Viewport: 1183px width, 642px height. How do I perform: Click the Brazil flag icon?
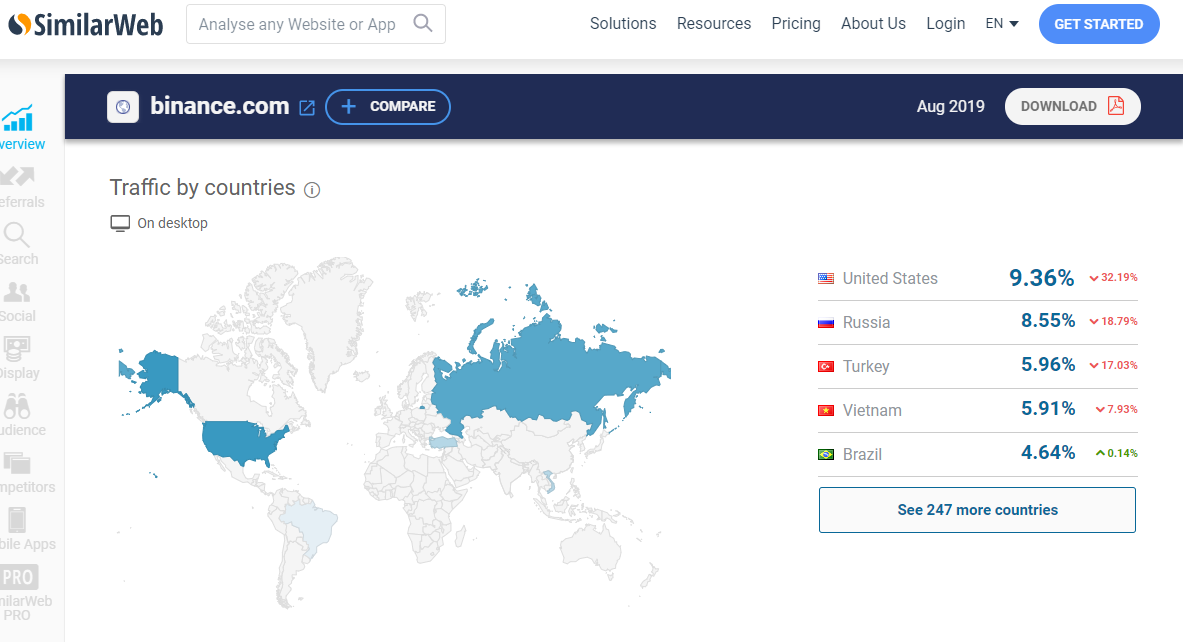(826, 454)
